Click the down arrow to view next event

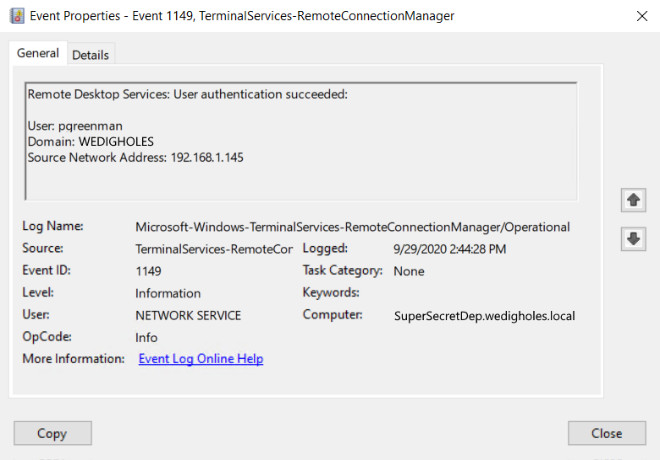coord(633,239)
